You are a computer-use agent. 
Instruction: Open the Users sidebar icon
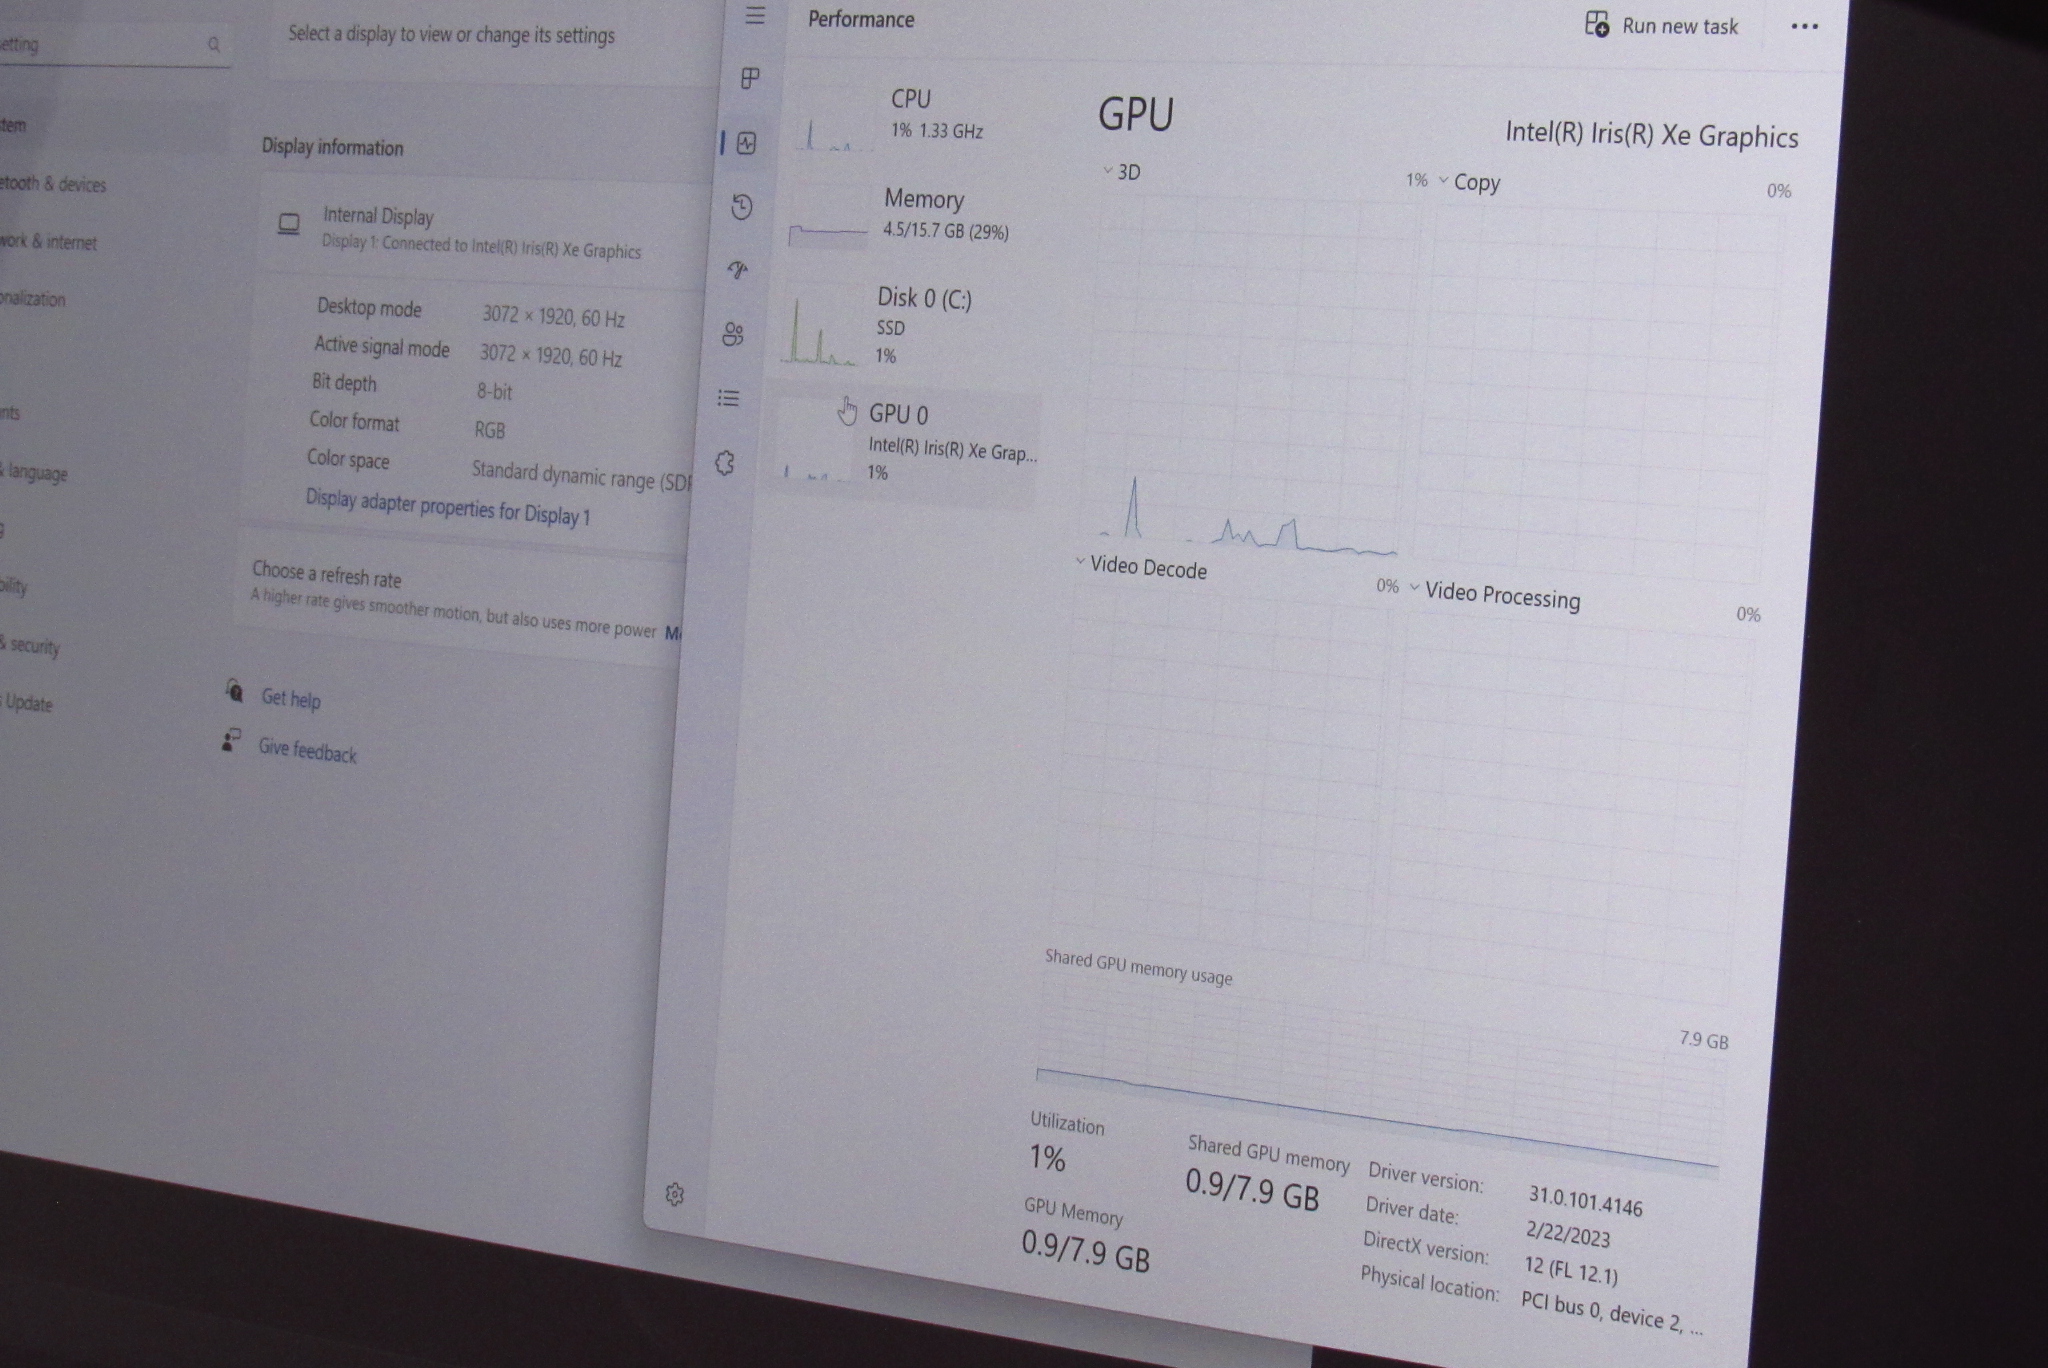coord(733,334)
